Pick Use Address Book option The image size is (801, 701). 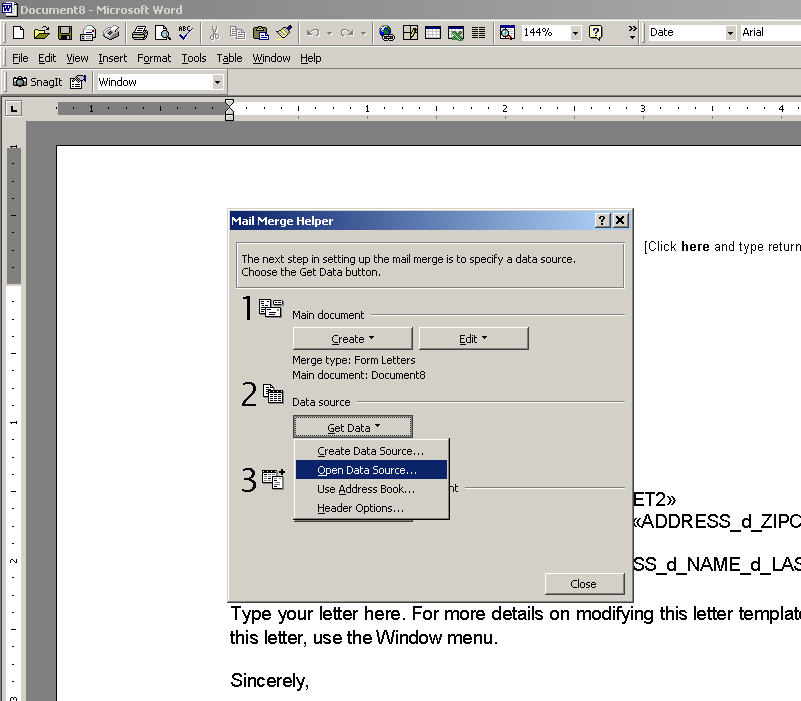366,489
